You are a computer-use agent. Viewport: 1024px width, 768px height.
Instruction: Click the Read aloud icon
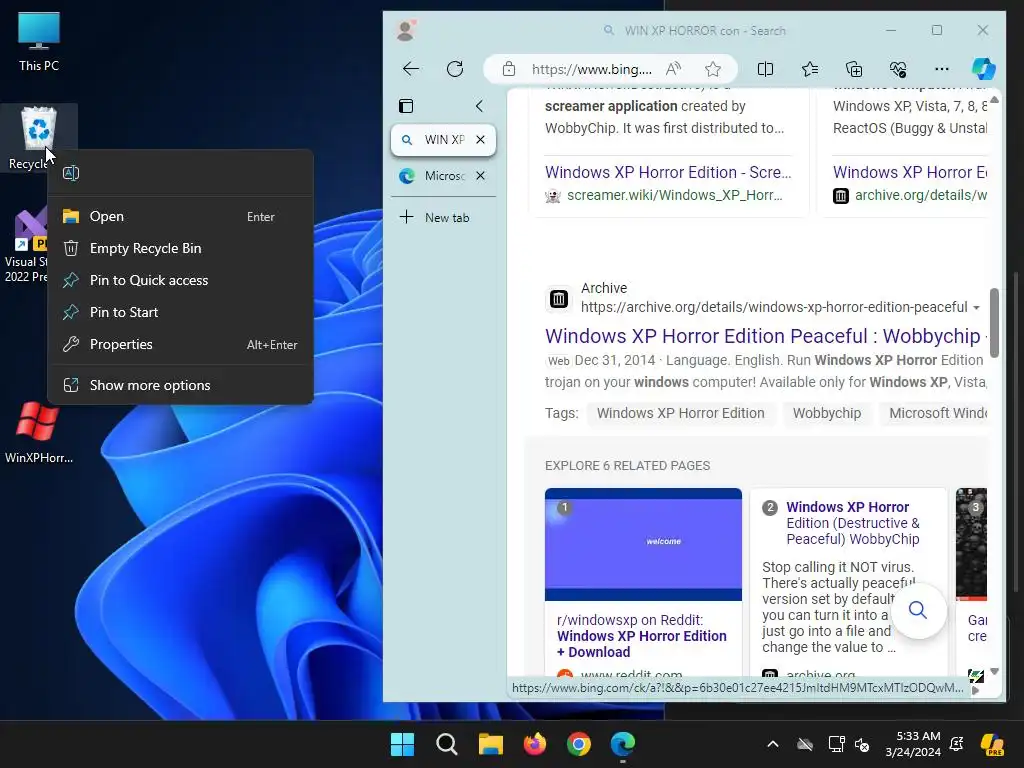(673, 69)
